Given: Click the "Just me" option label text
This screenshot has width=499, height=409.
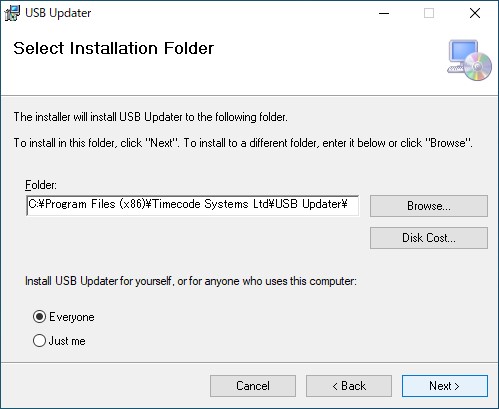Looking at the screenshot, I should point(67,341).
